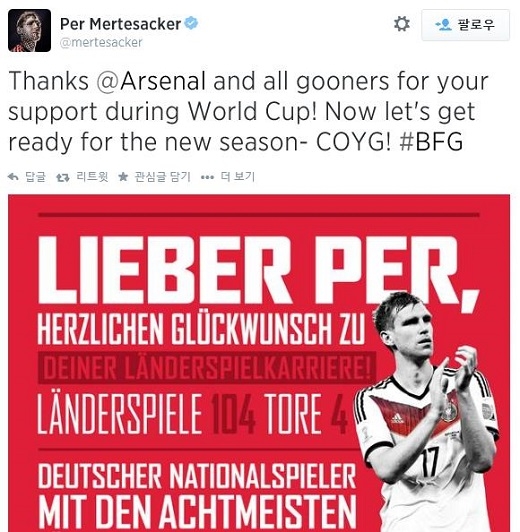The width and height of the screenshot is (520, 532).
Task: Open the red LIEBER PER attached image
Action: [x=259, y=363]
